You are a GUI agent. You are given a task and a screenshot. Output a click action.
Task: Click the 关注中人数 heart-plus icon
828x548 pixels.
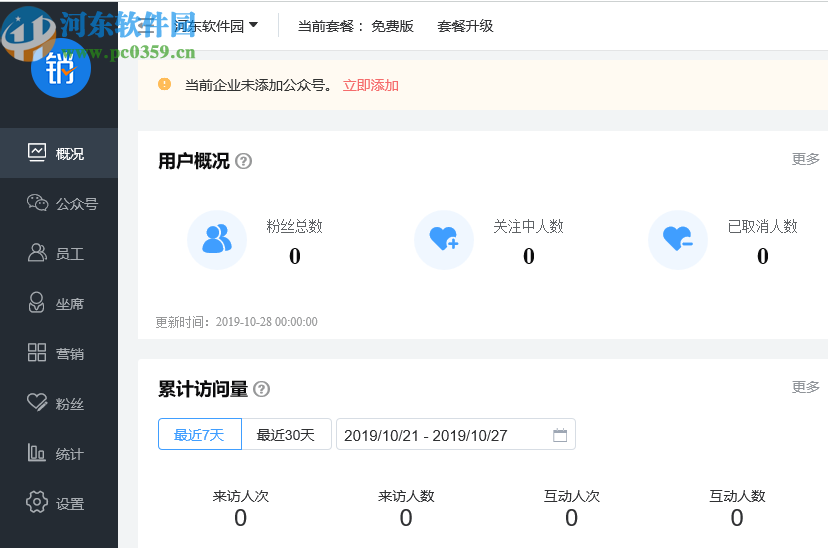coord(444,240)
